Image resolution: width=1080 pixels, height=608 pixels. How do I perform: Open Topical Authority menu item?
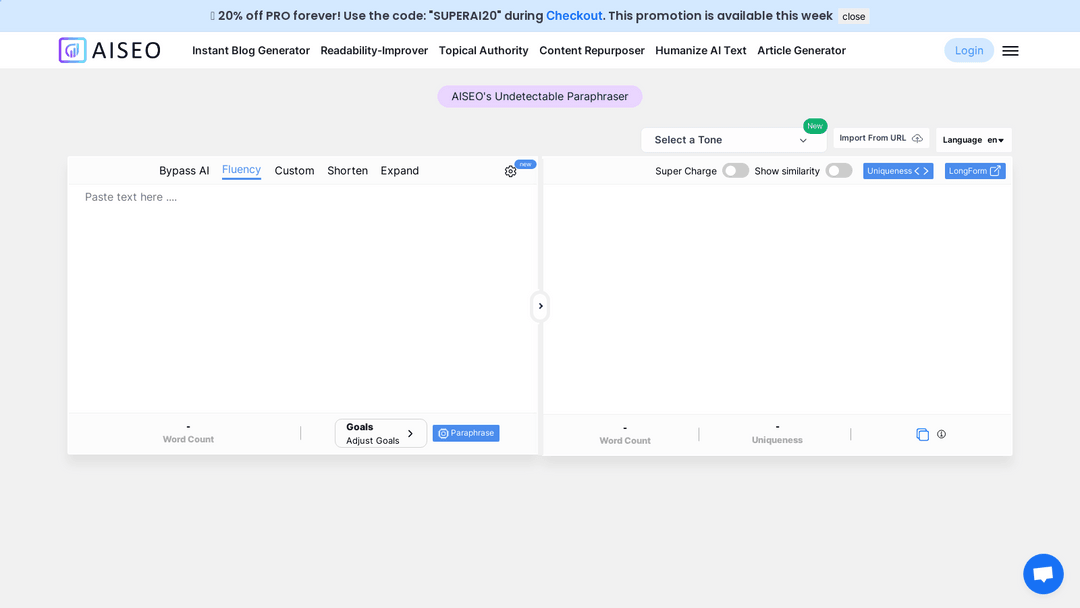[484, 50]
